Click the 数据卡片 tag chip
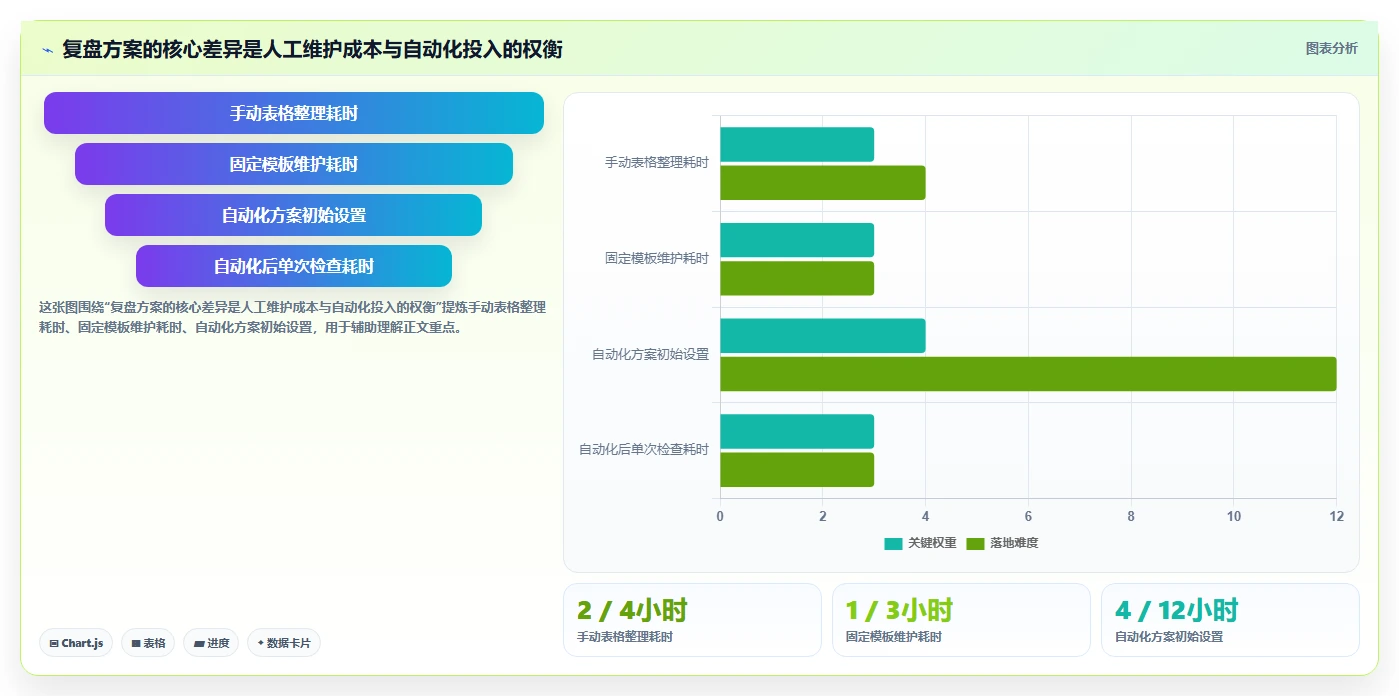 284,643
